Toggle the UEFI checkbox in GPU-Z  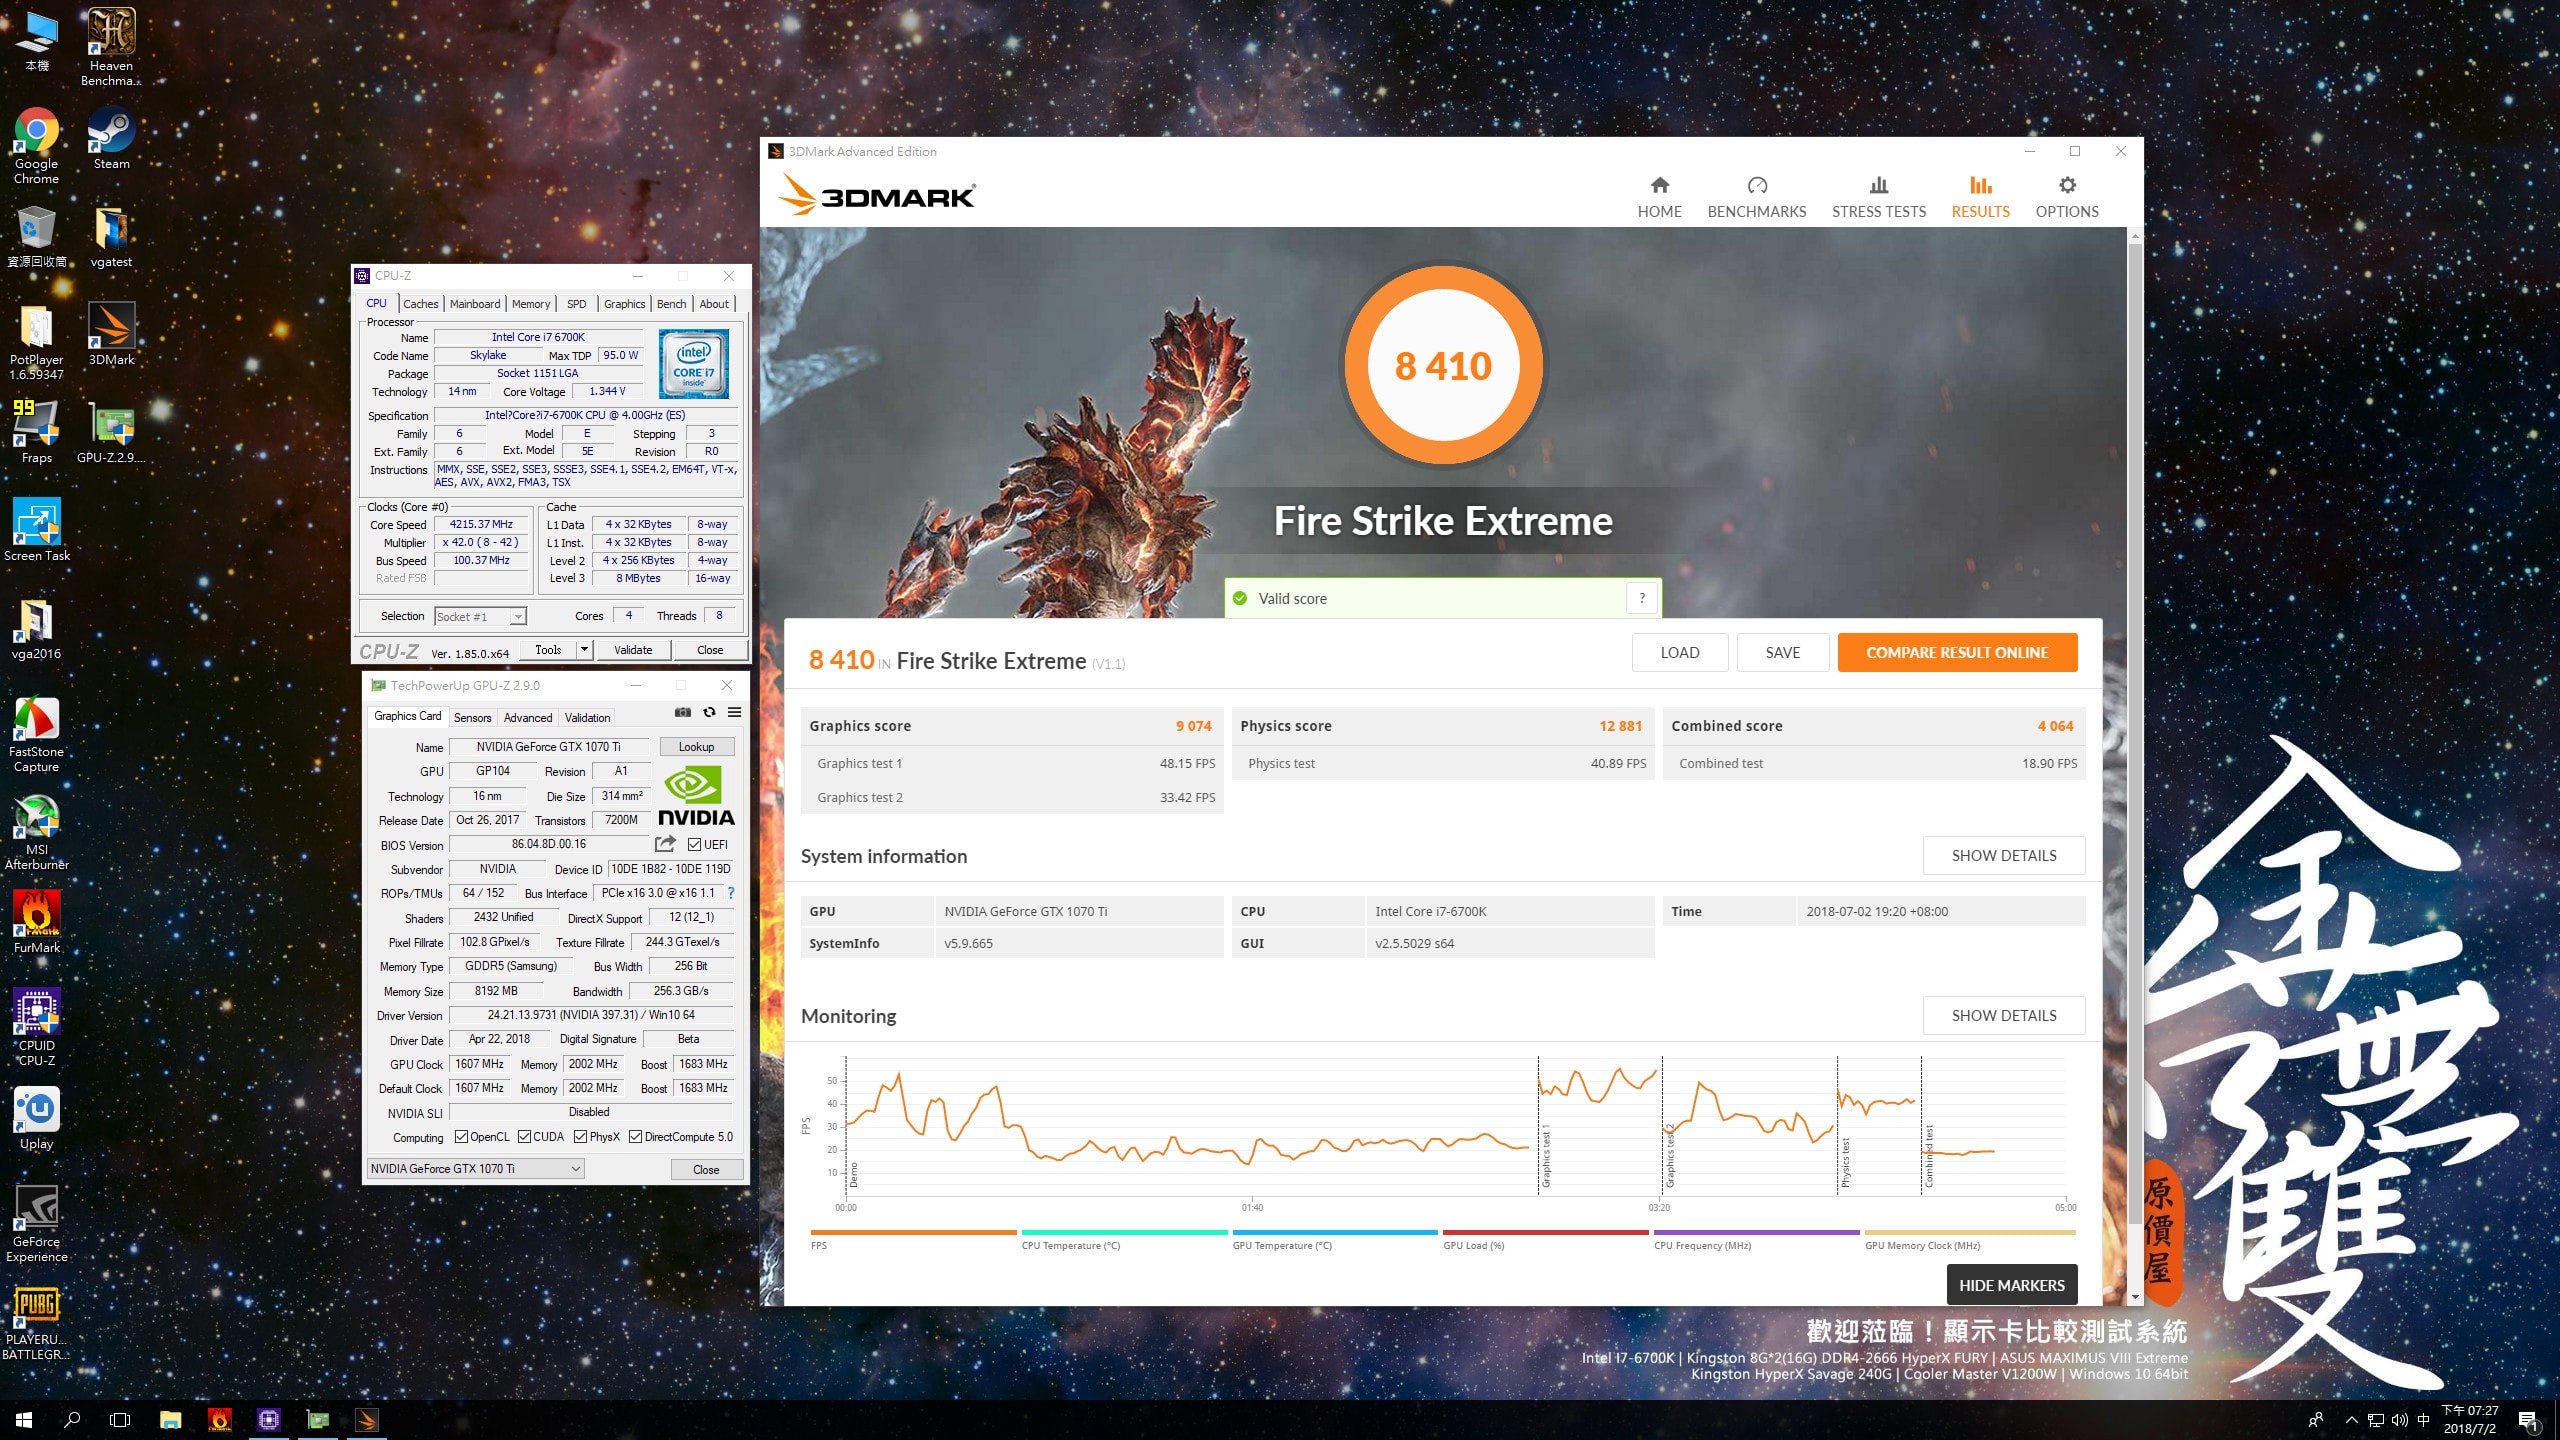[694, 845]
